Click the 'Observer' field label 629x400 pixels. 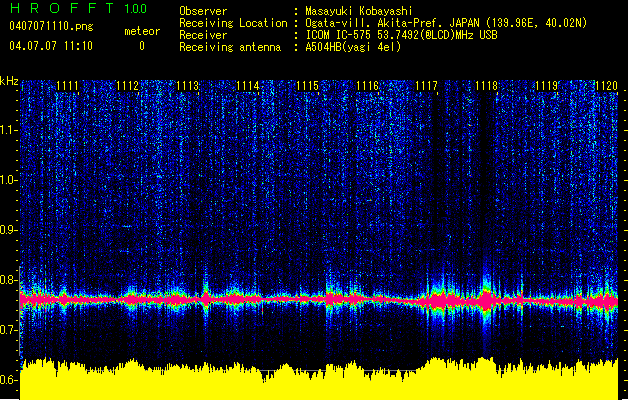tap(203, 11)
